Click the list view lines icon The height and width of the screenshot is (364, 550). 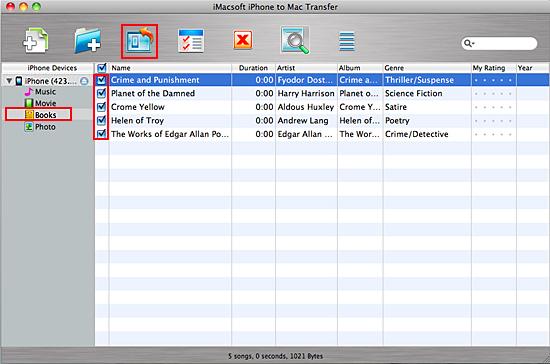[x=347, y=42]
